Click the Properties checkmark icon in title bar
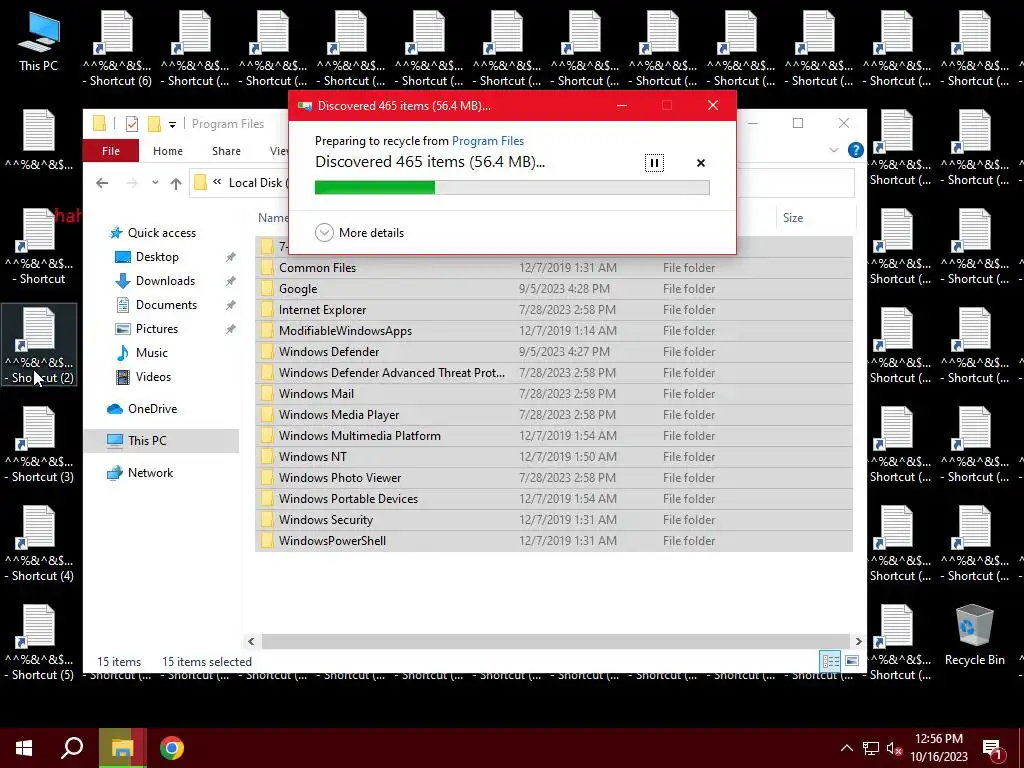Screen dimensions: 1024x768 131,123
